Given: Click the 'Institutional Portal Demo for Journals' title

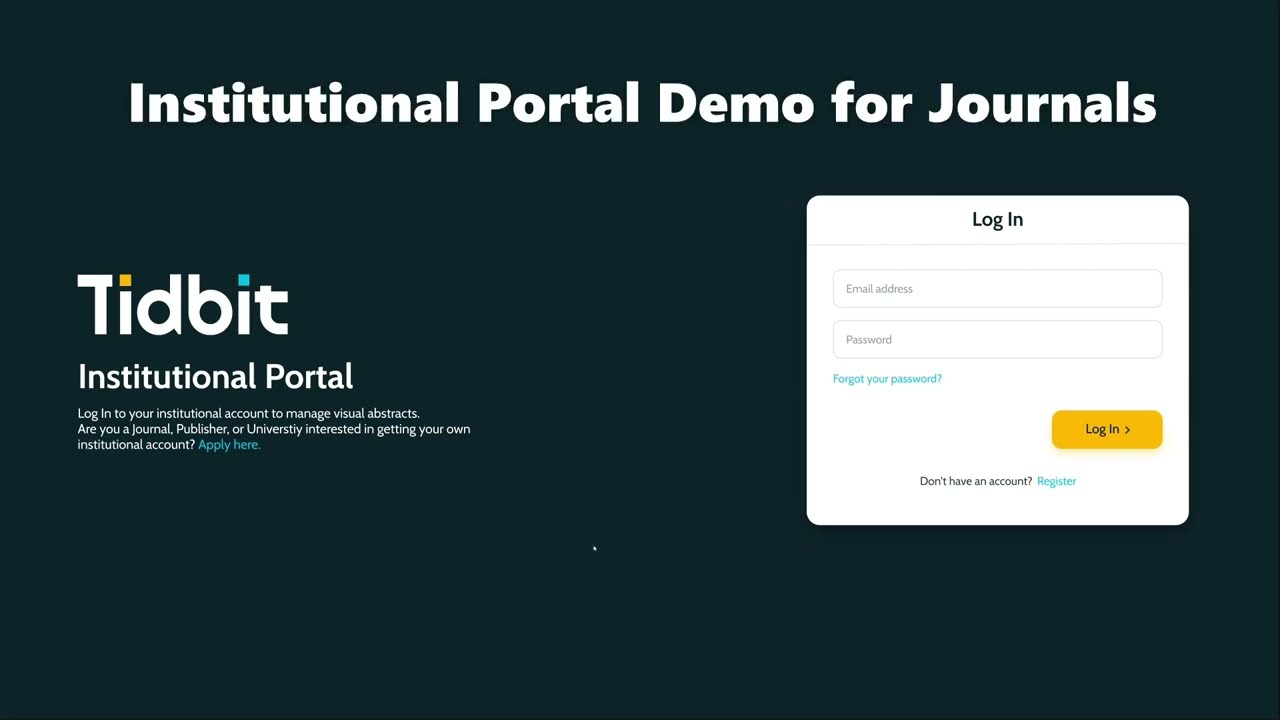Looking at the screenshot, I should click(x=642, y=103).
